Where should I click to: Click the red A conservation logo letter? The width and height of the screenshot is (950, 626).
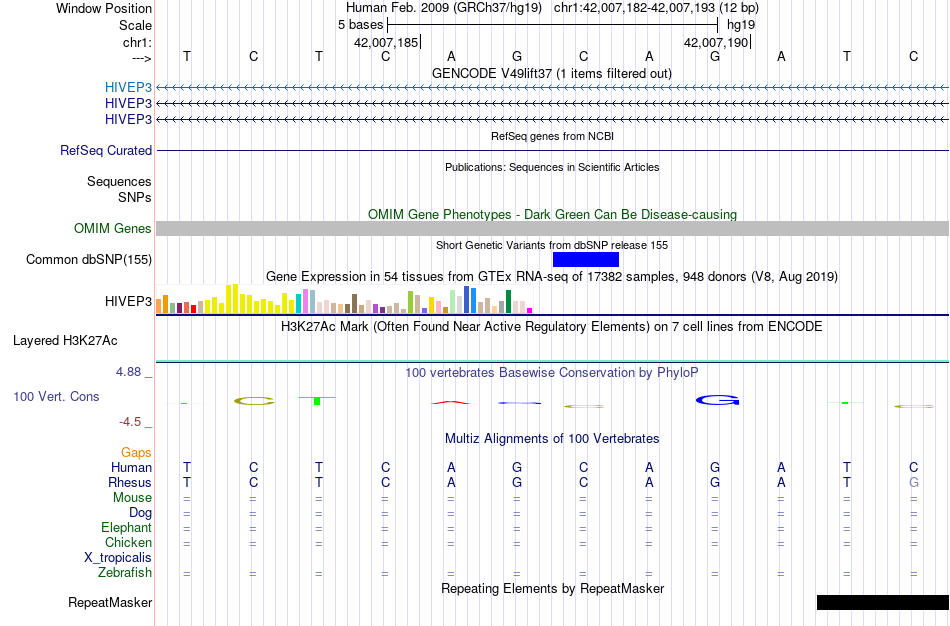click(450, 402)
